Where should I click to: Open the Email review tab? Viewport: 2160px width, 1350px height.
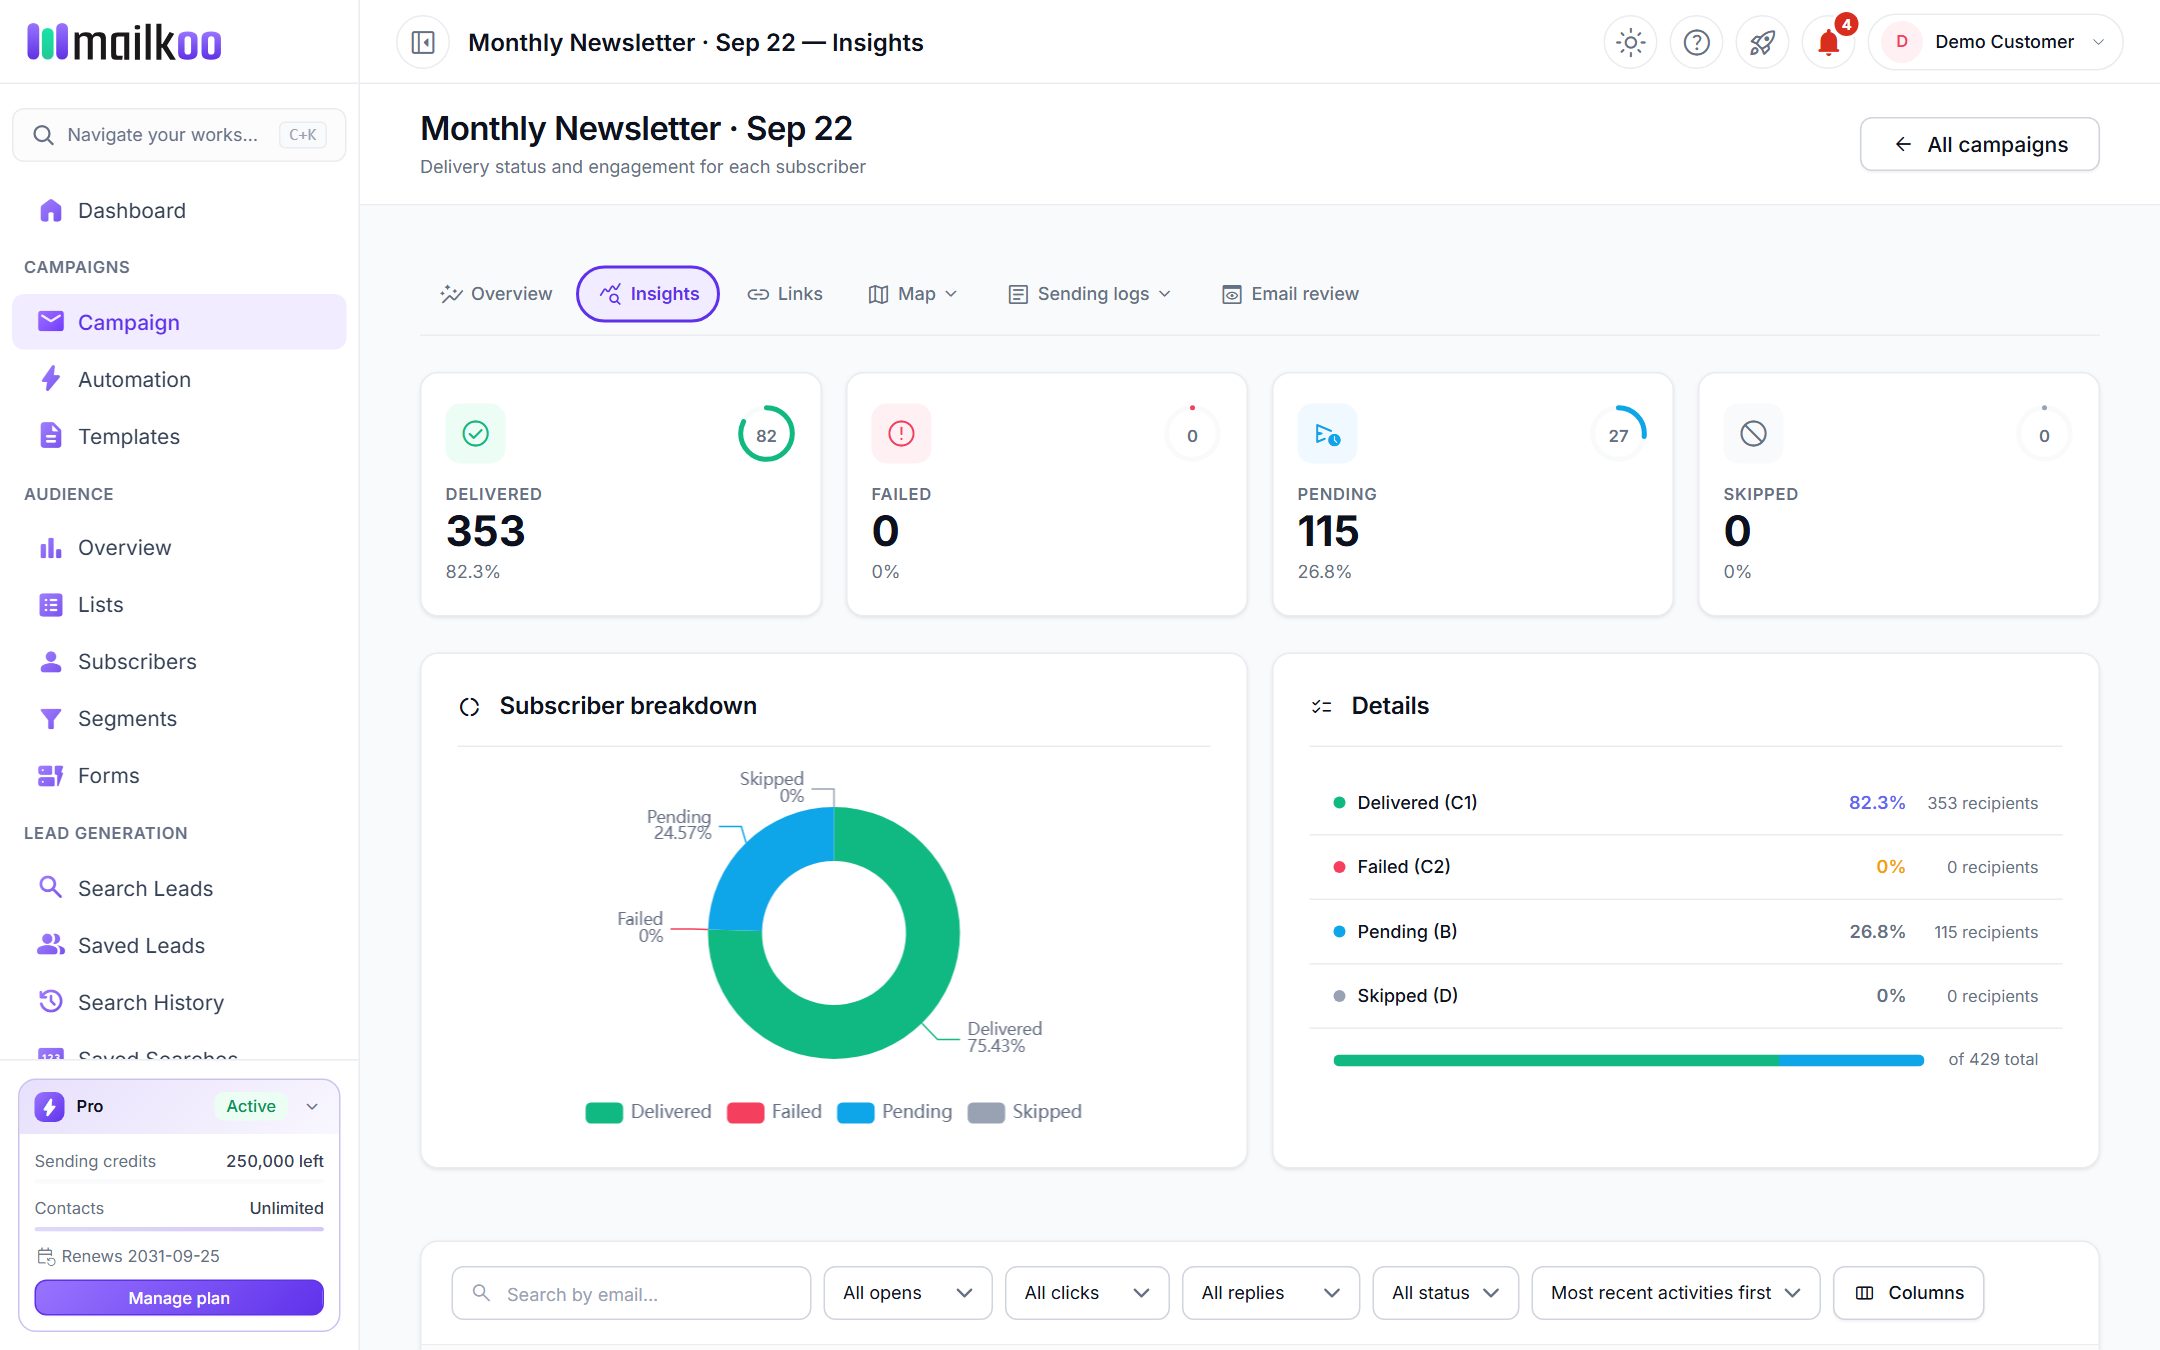click(x=1290, y=294)
